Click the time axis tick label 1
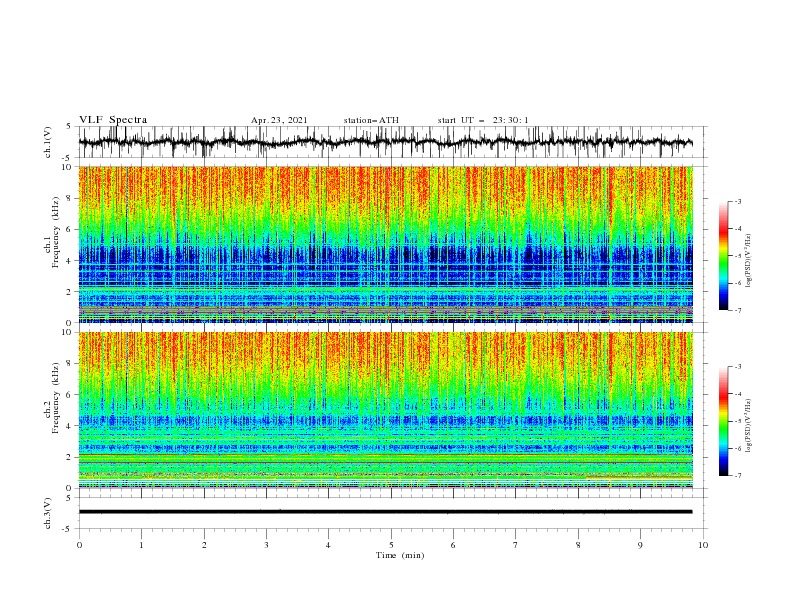Image resolution: width=792 pixels, height=612 pixels. [x=142, y=545]
